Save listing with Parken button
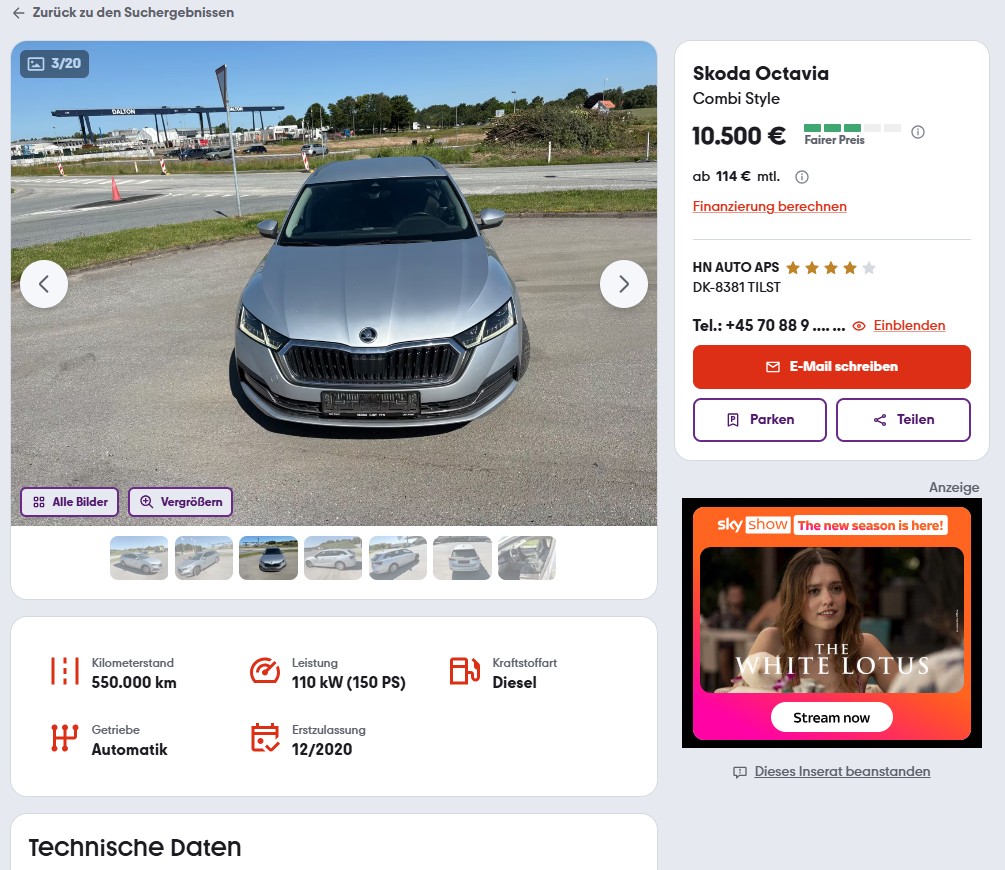Screen dimensions: 1005x870 pos(760,420)
